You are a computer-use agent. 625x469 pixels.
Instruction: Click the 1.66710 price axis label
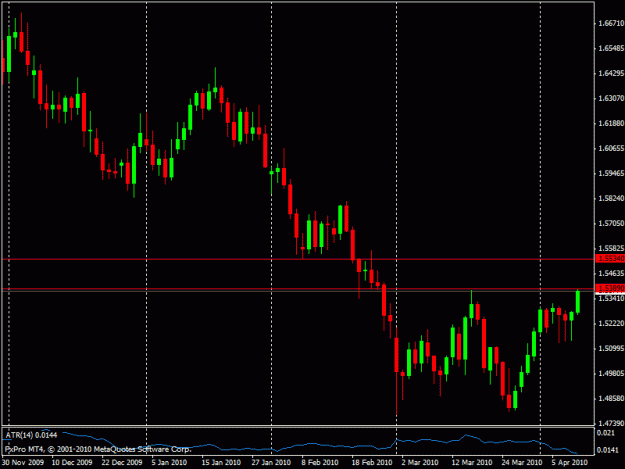(611, 24)
